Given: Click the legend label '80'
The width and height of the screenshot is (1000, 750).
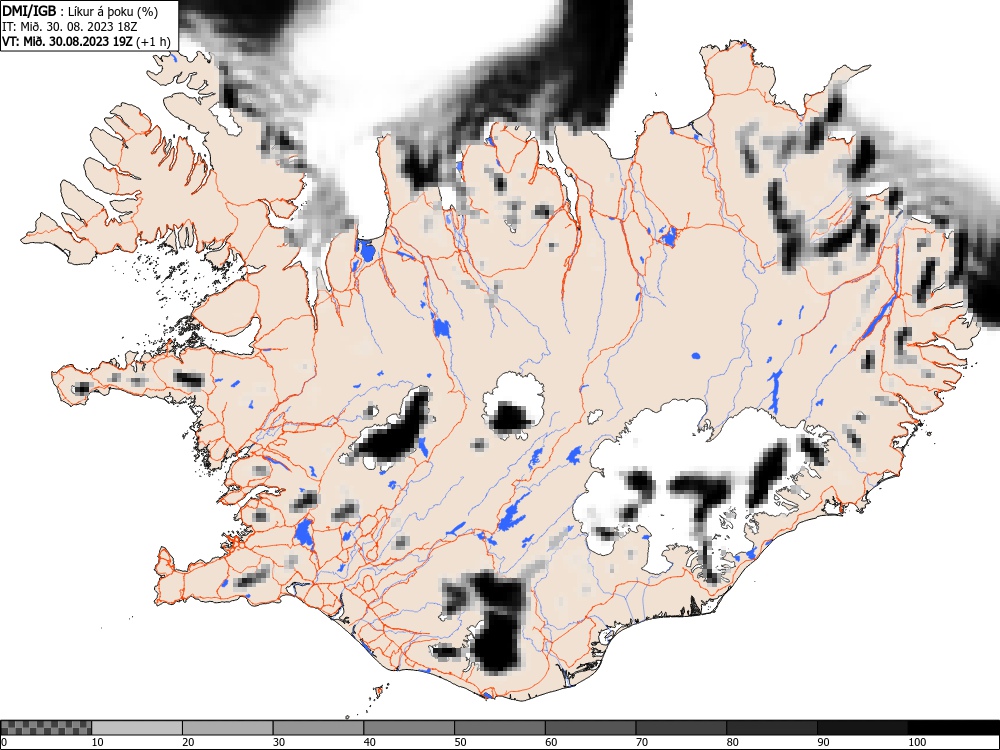Looking at the screenshot, I should coord(732,742).
